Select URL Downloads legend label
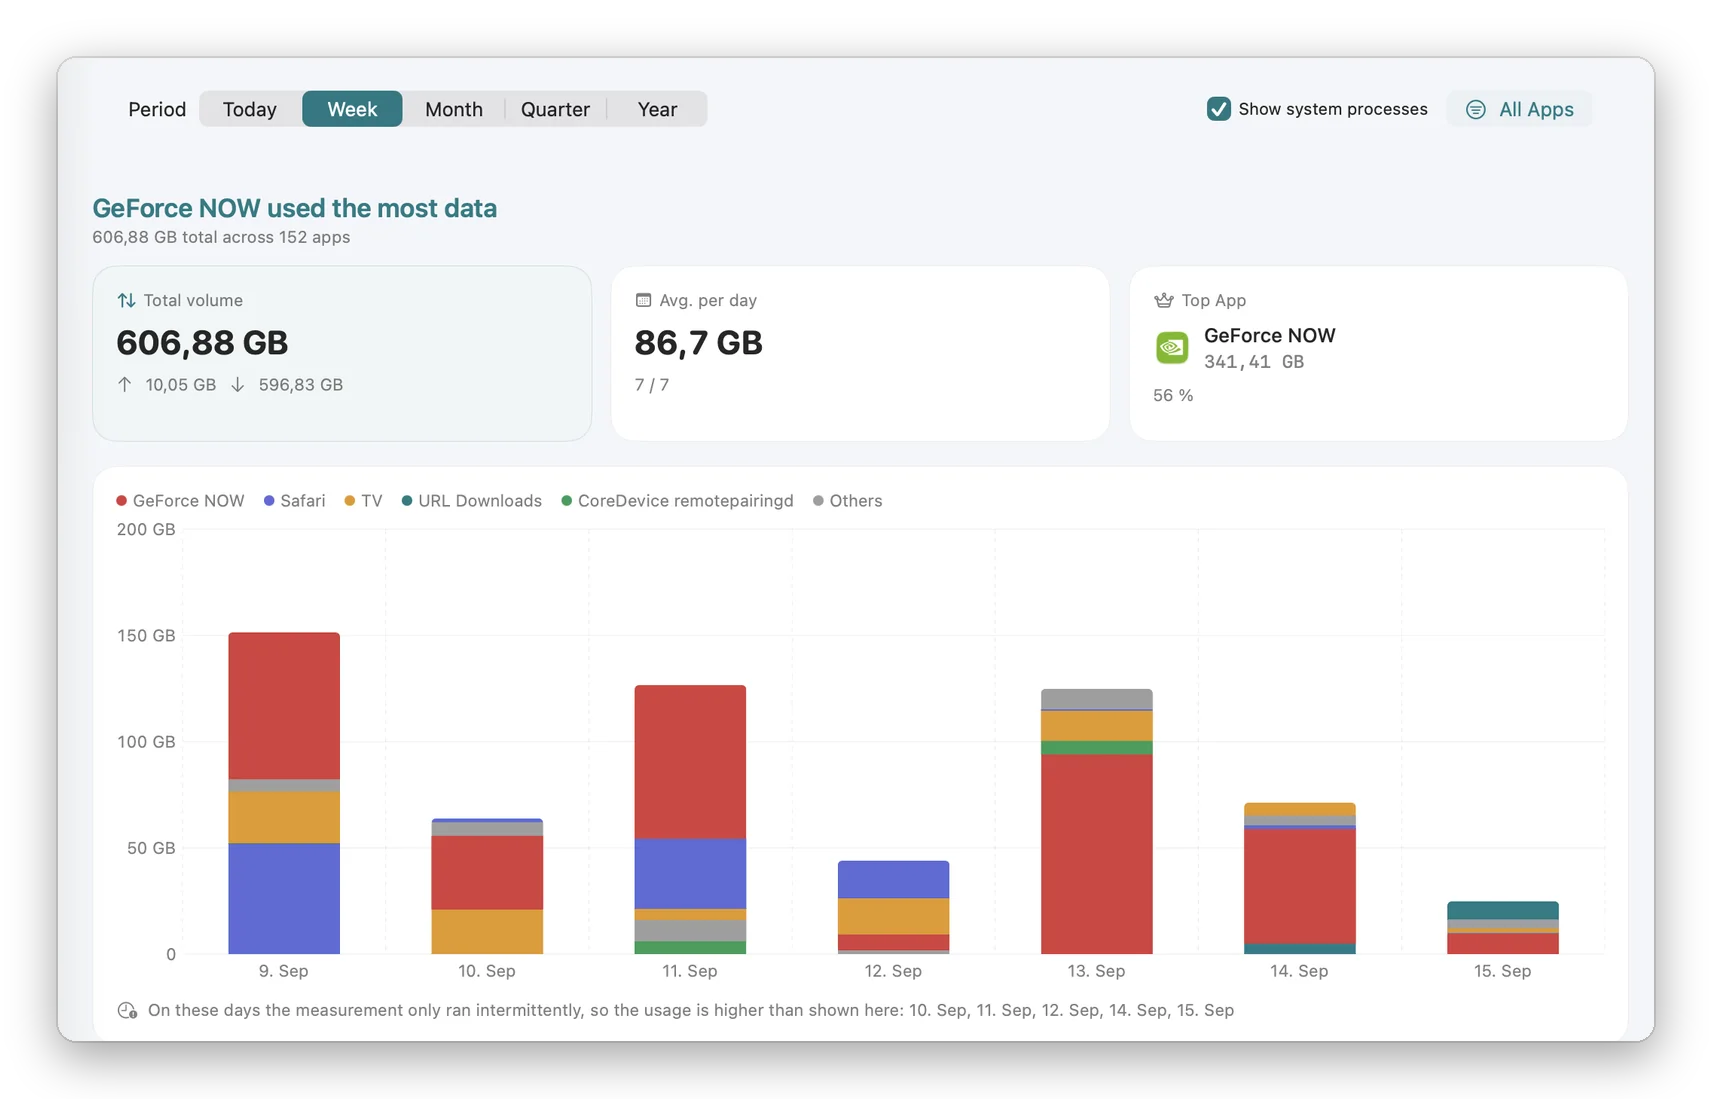The height and width of the screenshot is (1099, 1712). [480, 501]
